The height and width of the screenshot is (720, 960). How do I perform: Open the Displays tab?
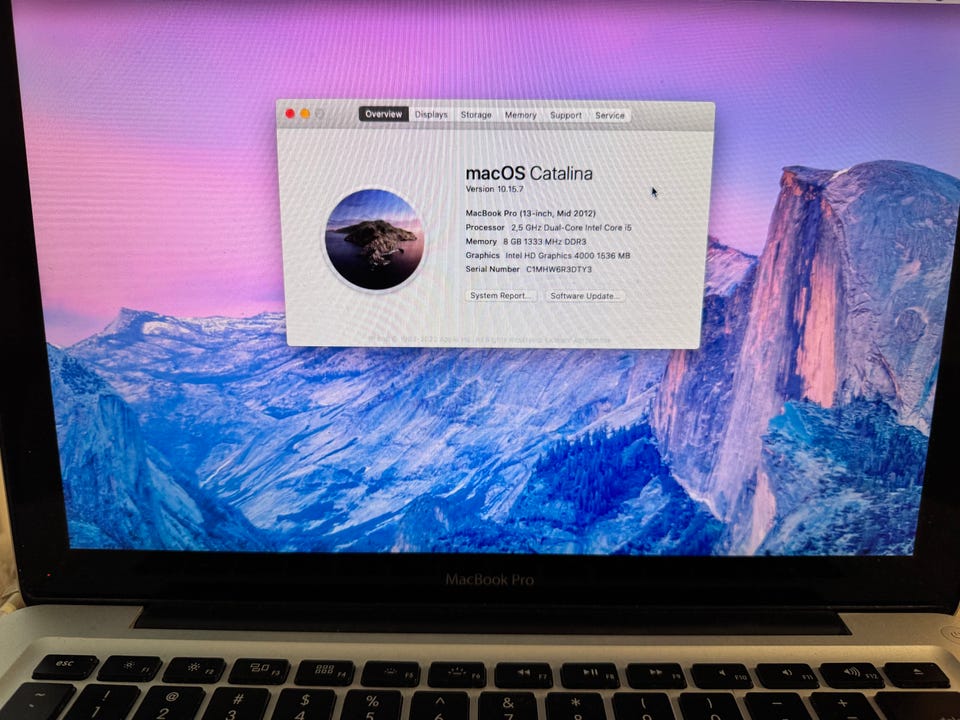(x=431, y=114)
